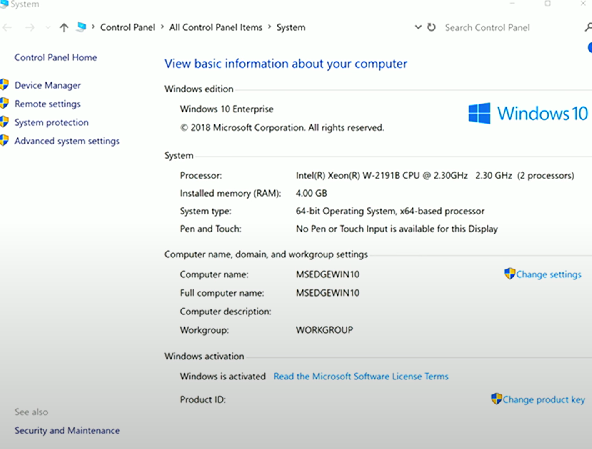This screenshot has height=449, width=592.
Task: Click the Forward navigation arrow
Action: coord(30,28)
